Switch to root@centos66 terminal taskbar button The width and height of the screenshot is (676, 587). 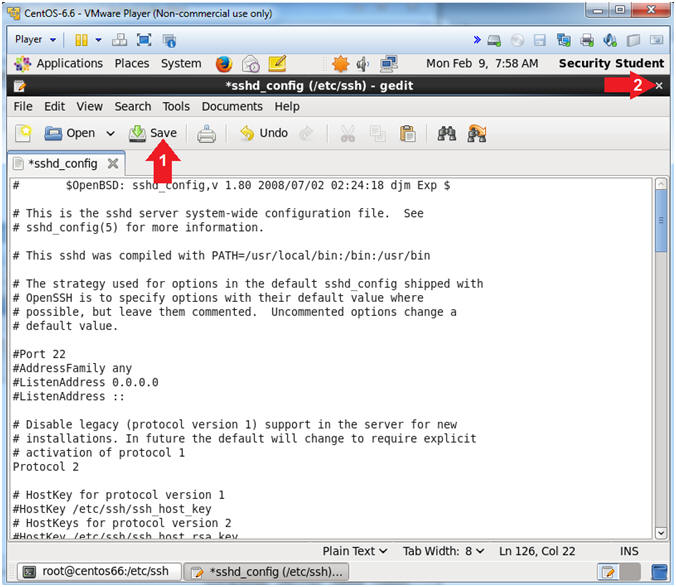[99, 572]
